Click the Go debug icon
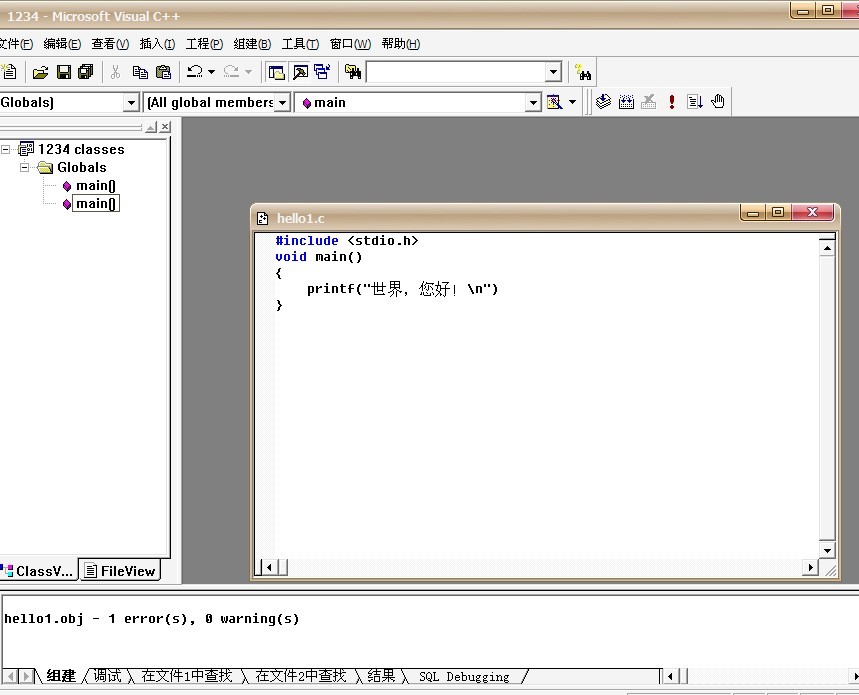The width and height of the screenshot is (859, 695). (695, 102)
